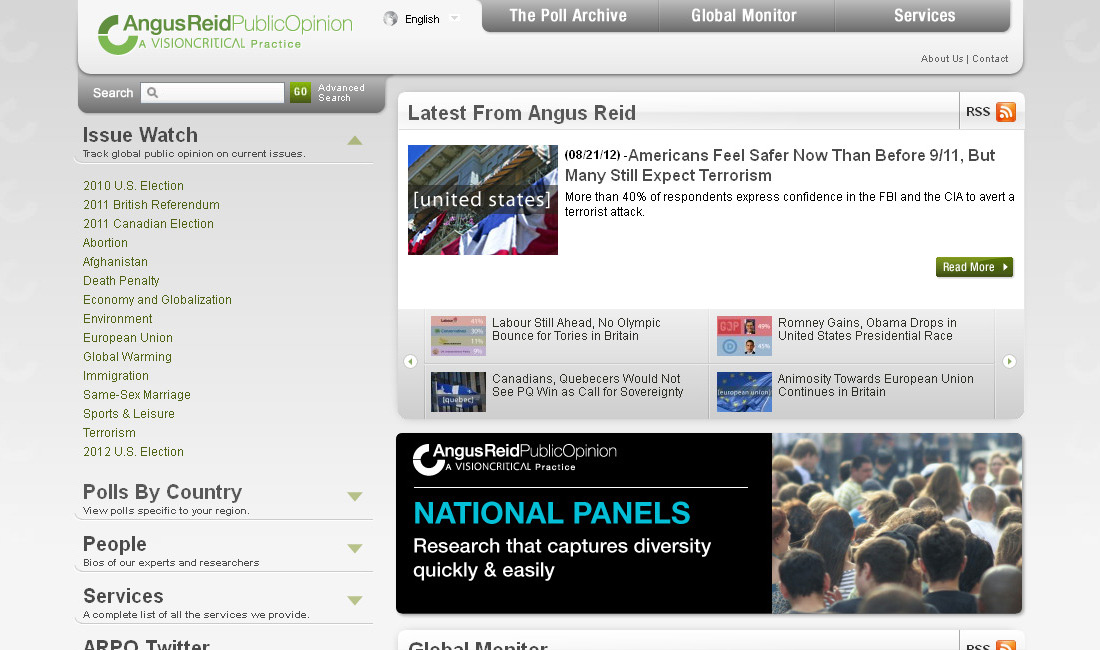Open 2012 U.S. Election issue link
The image size is (1100, 650).
(133, 452)
